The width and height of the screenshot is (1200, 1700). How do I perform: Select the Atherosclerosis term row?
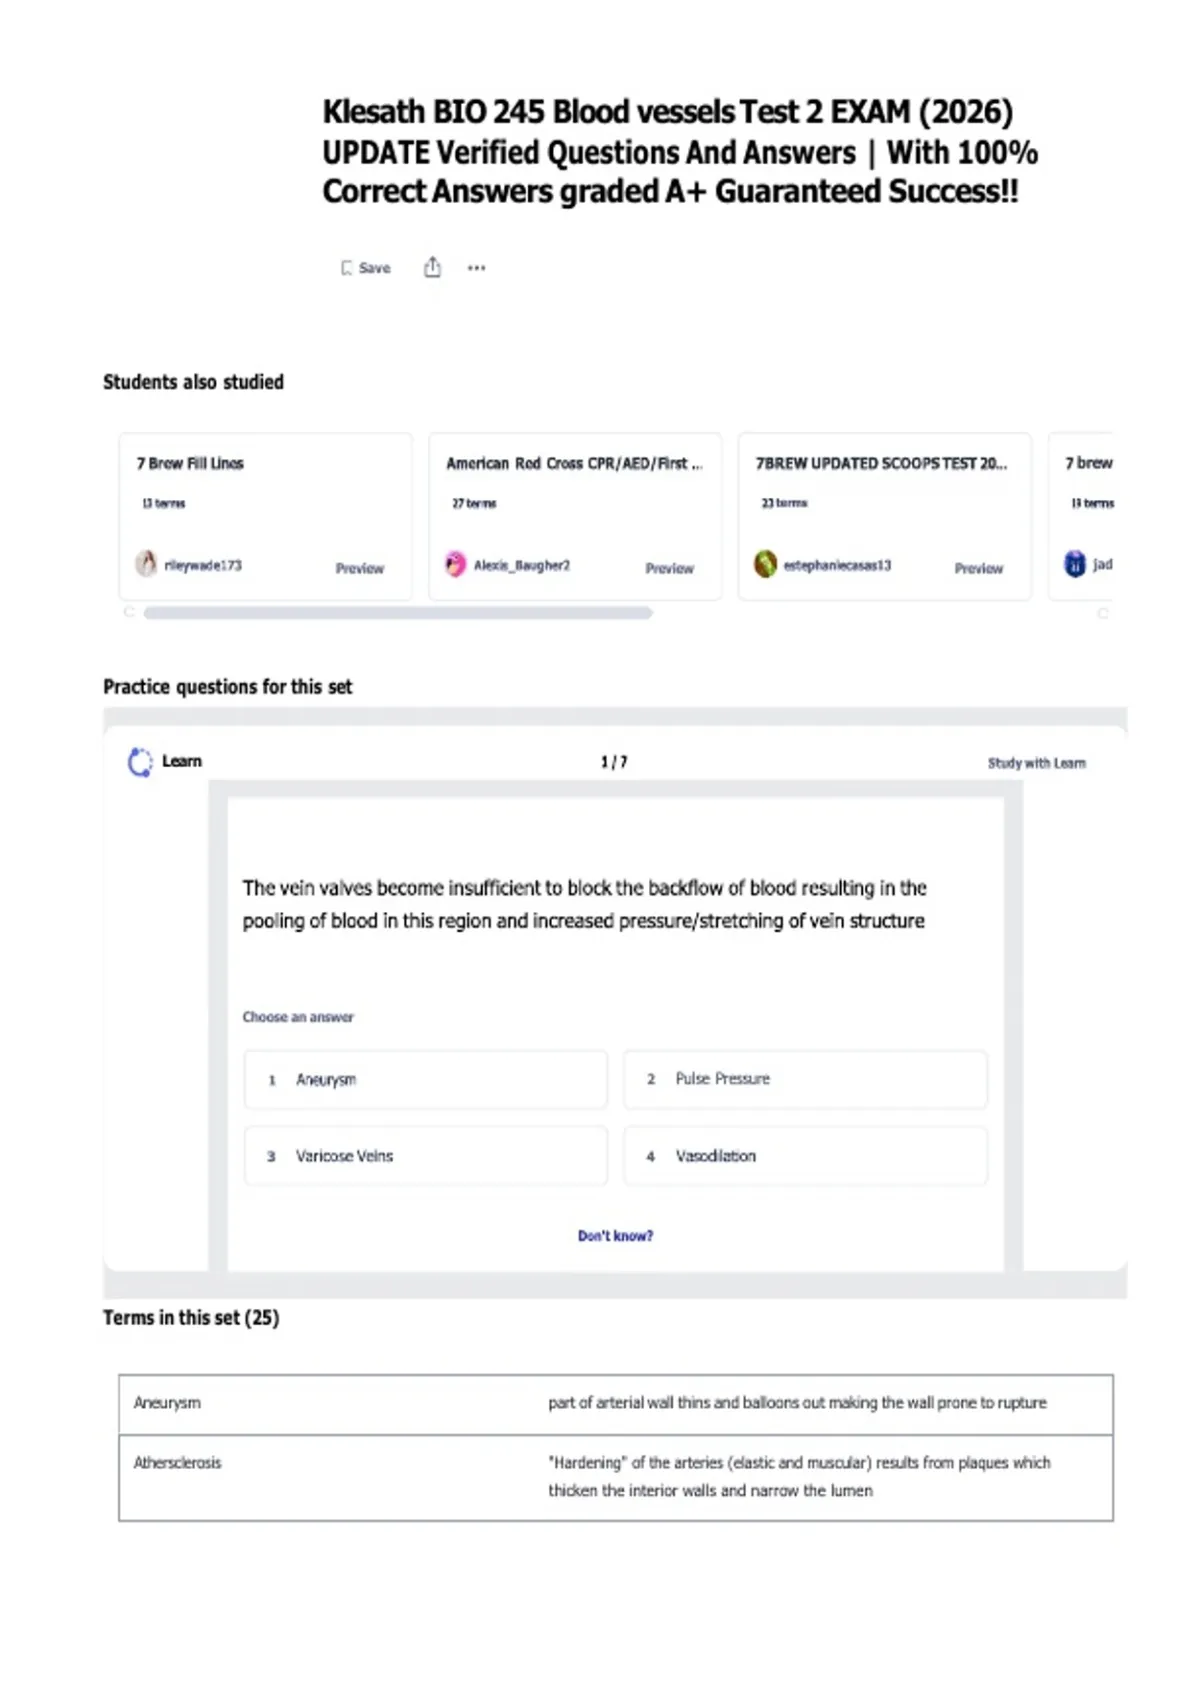pyautogui.click(x=616, y=1478)
